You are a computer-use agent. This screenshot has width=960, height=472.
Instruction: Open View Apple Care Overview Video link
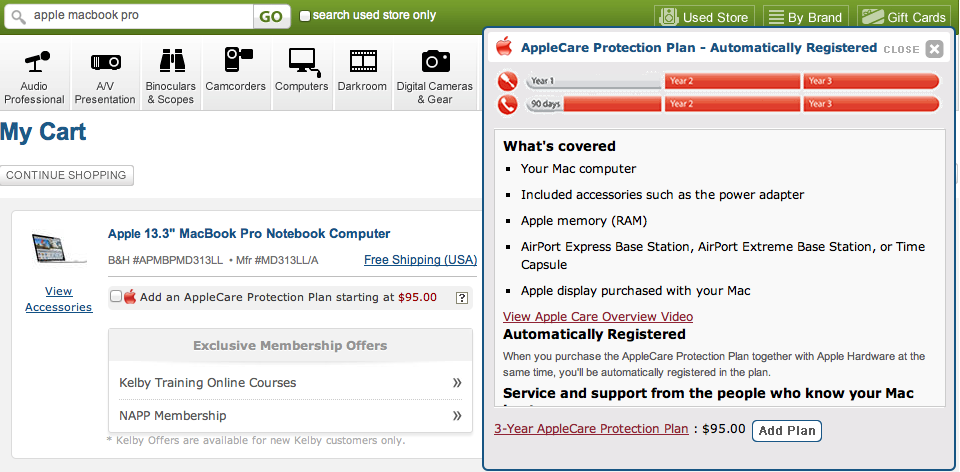click(x=598, y=317)
